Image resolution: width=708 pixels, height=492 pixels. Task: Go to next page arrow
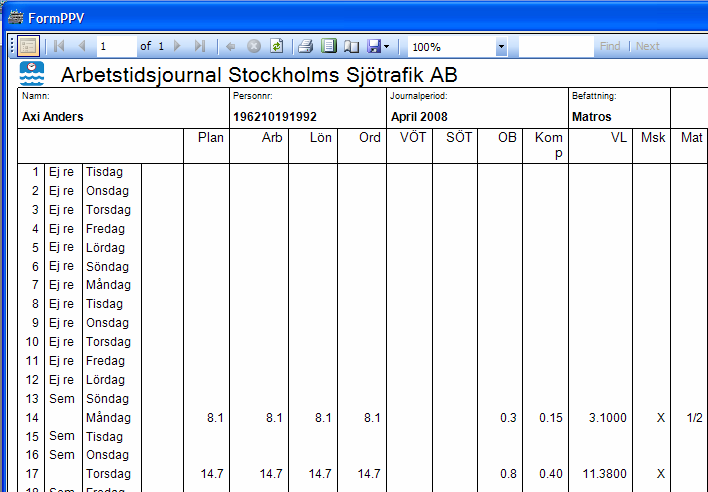pos(177,46)
